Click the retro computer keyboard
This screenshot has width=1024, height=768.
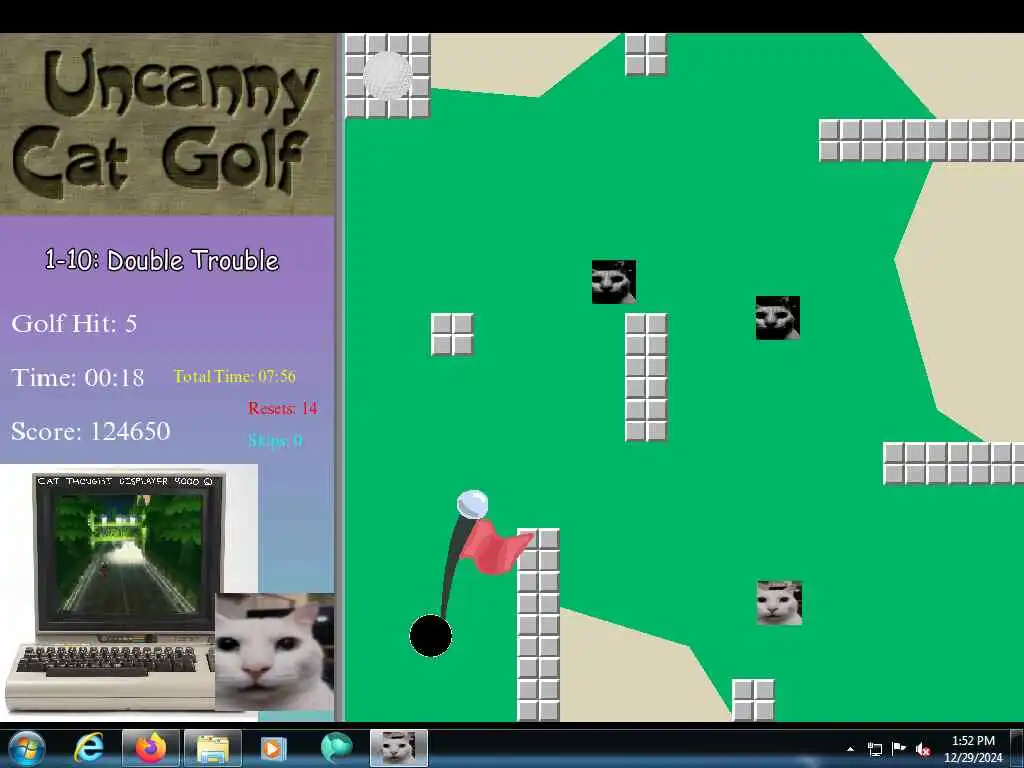[111, 660]
